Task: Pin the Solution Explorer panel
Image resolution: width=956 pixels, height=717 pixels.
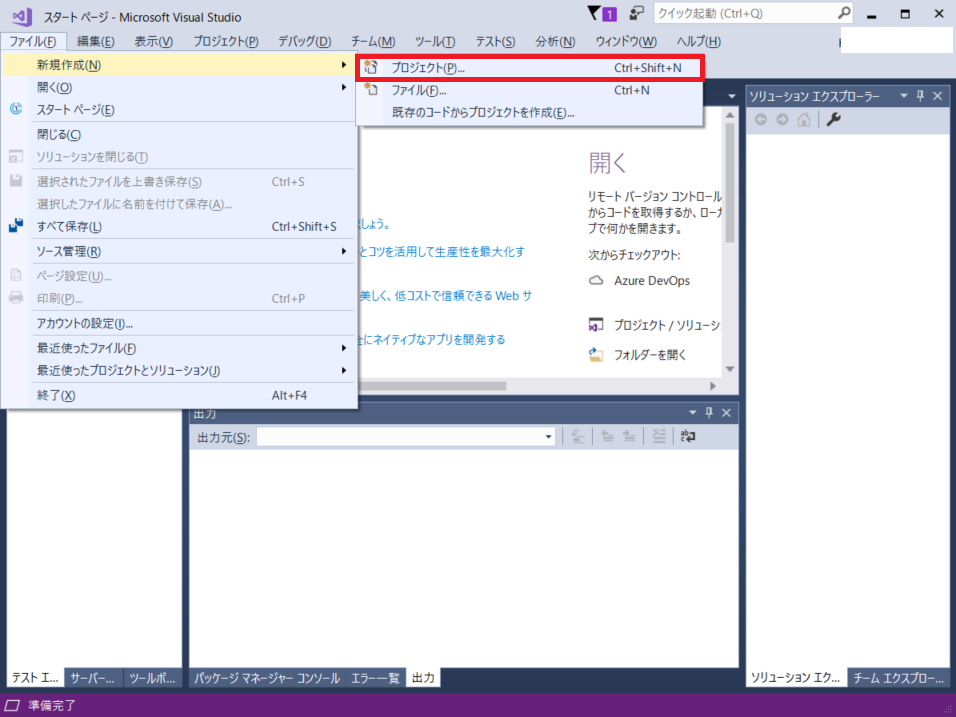Action: click(x=921, y=96)
